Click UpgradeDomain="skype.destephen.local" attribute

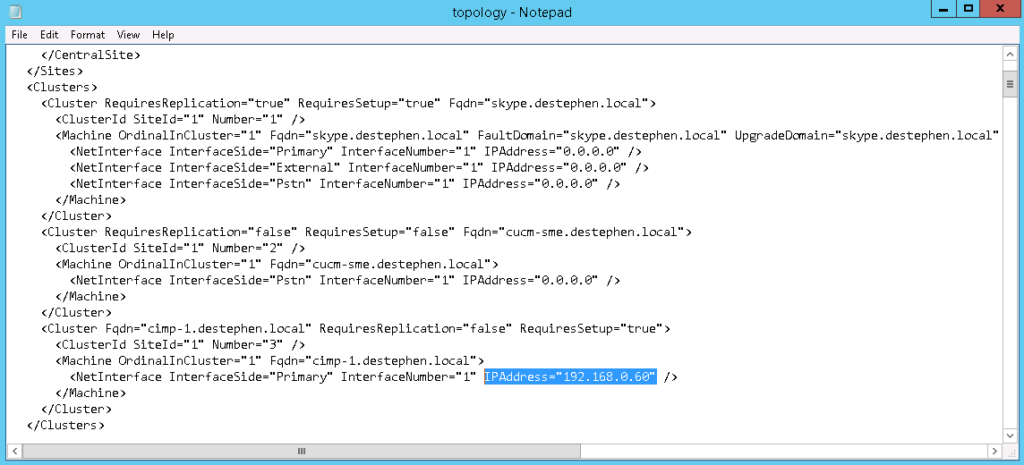click(x=868, y=135)
